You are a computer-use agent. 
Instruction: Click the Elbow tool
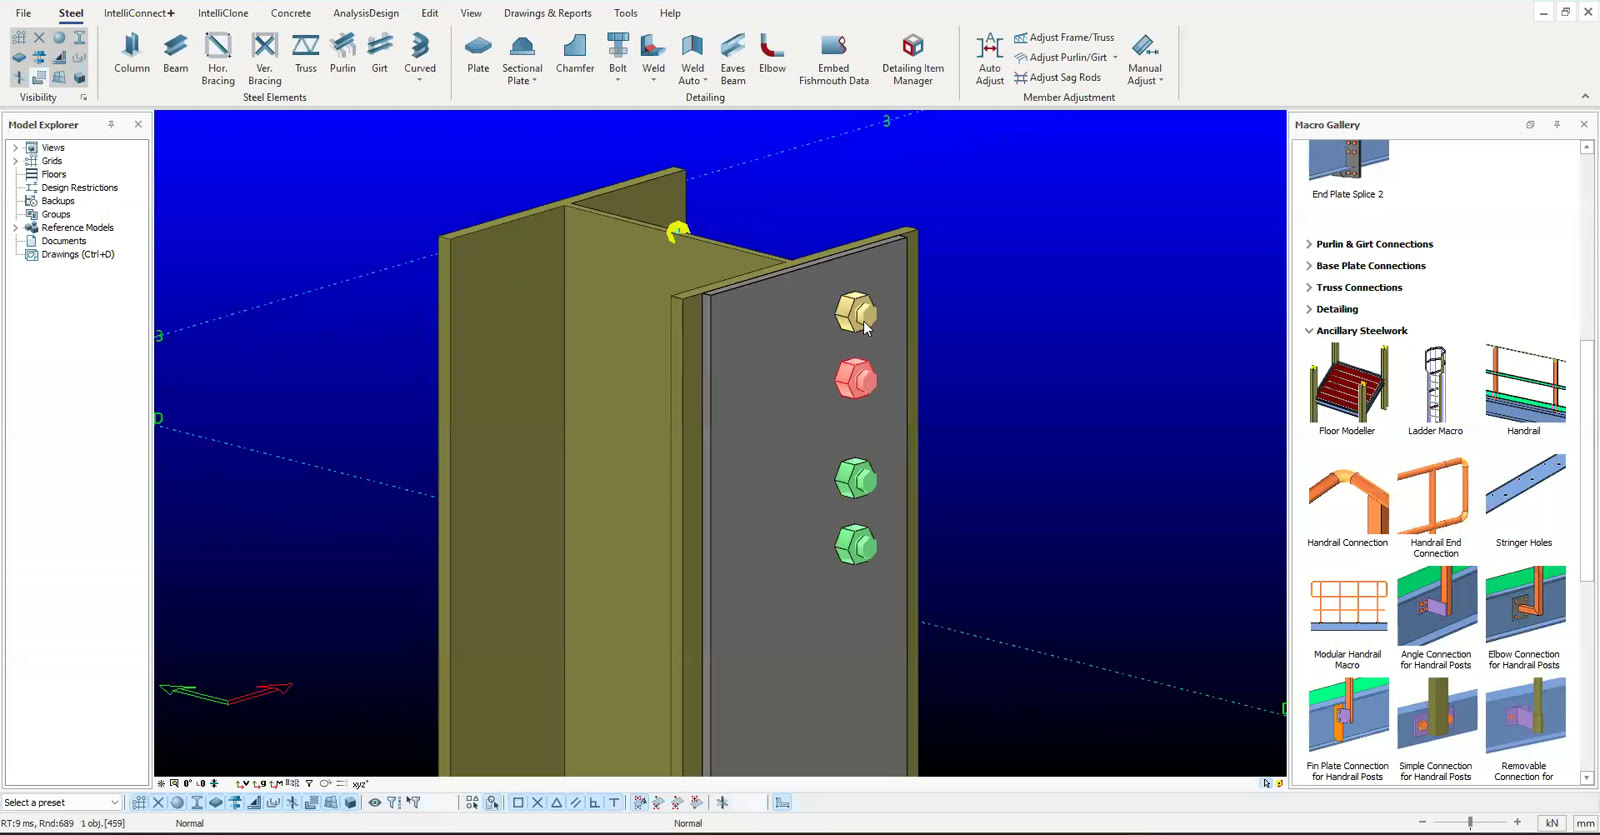click(x=772, y=54)
